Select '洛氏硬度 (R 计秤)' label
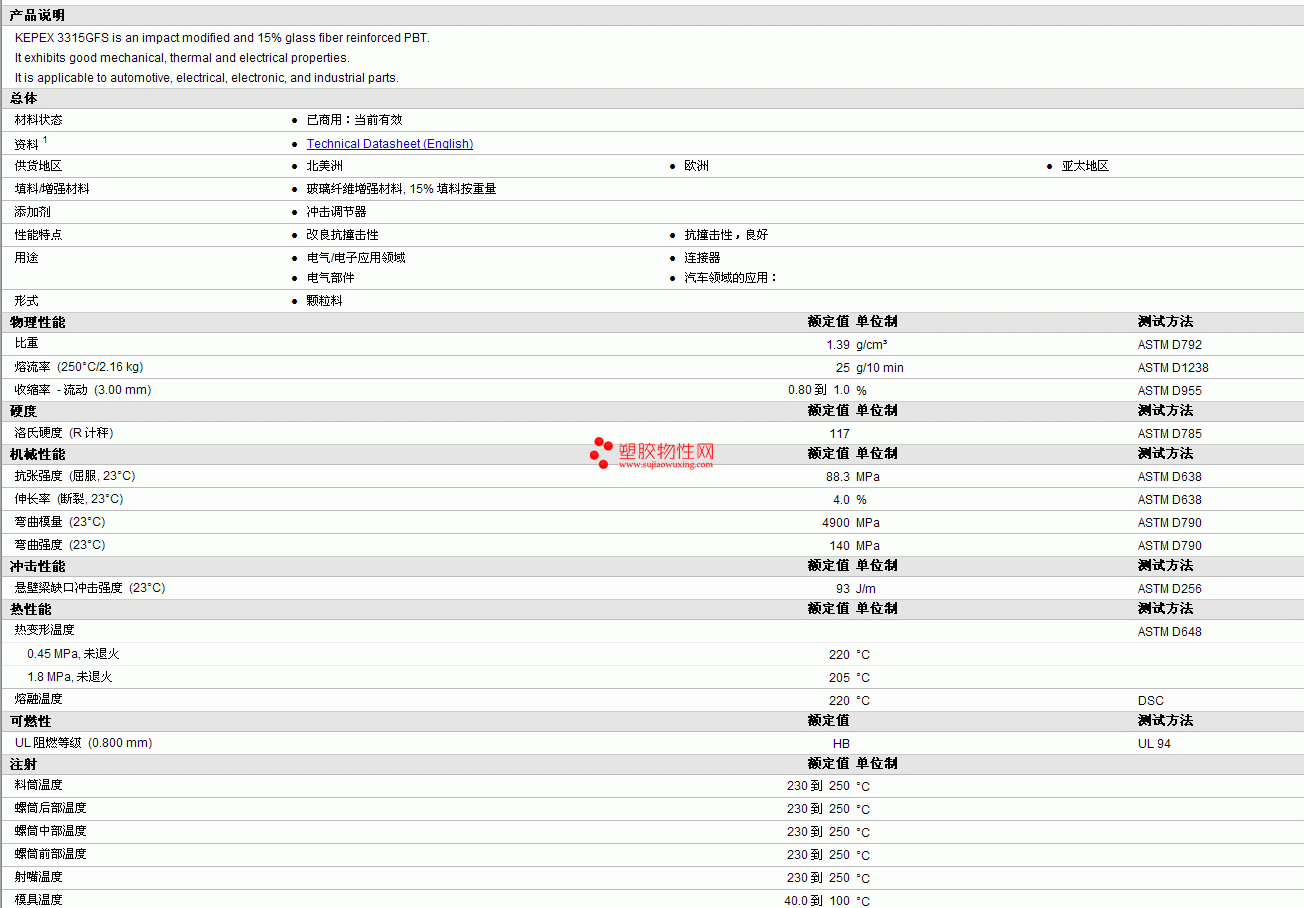This screenshot has height=908, width=1304. [64, 433]
